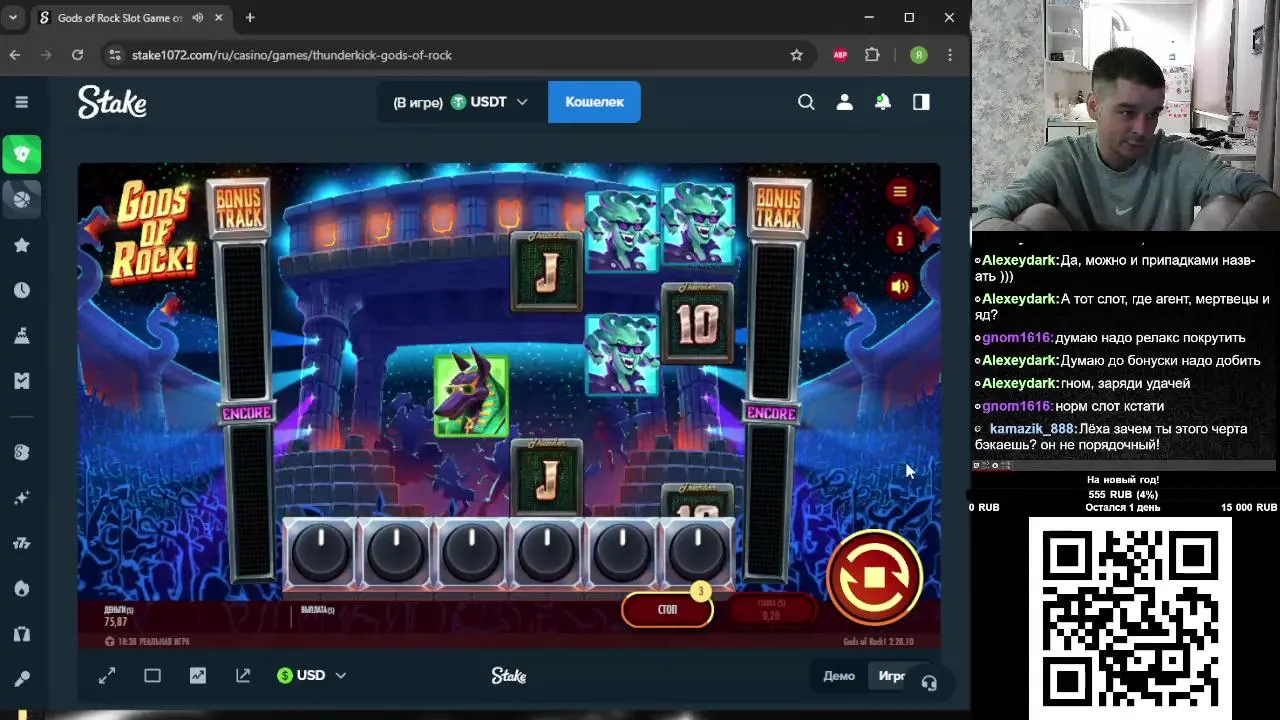Click the 555 RUB (4%) donation goal
Screen dimensions: 1280x720
tap(1123, 494)
